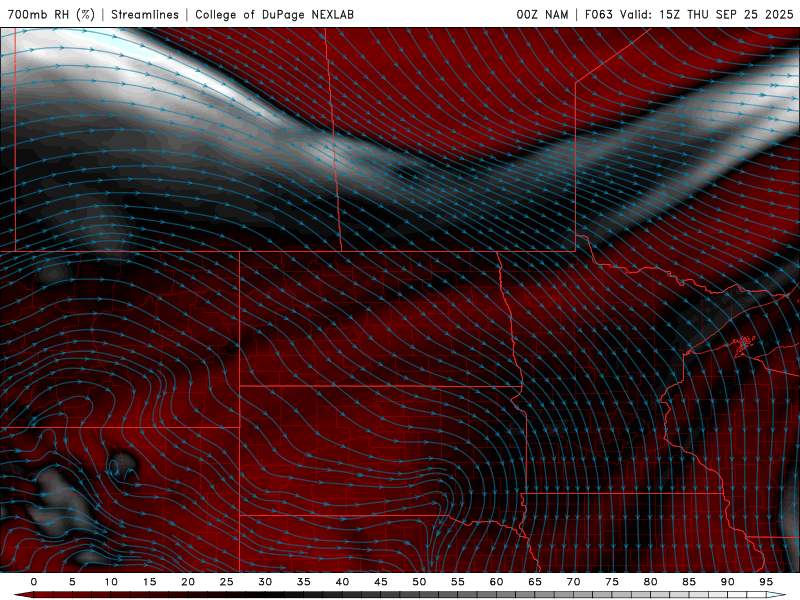Click "College of DuPage NEXLAB" header text
The image size is (800, 600).
pyautogui.click(x=274, y=14)
